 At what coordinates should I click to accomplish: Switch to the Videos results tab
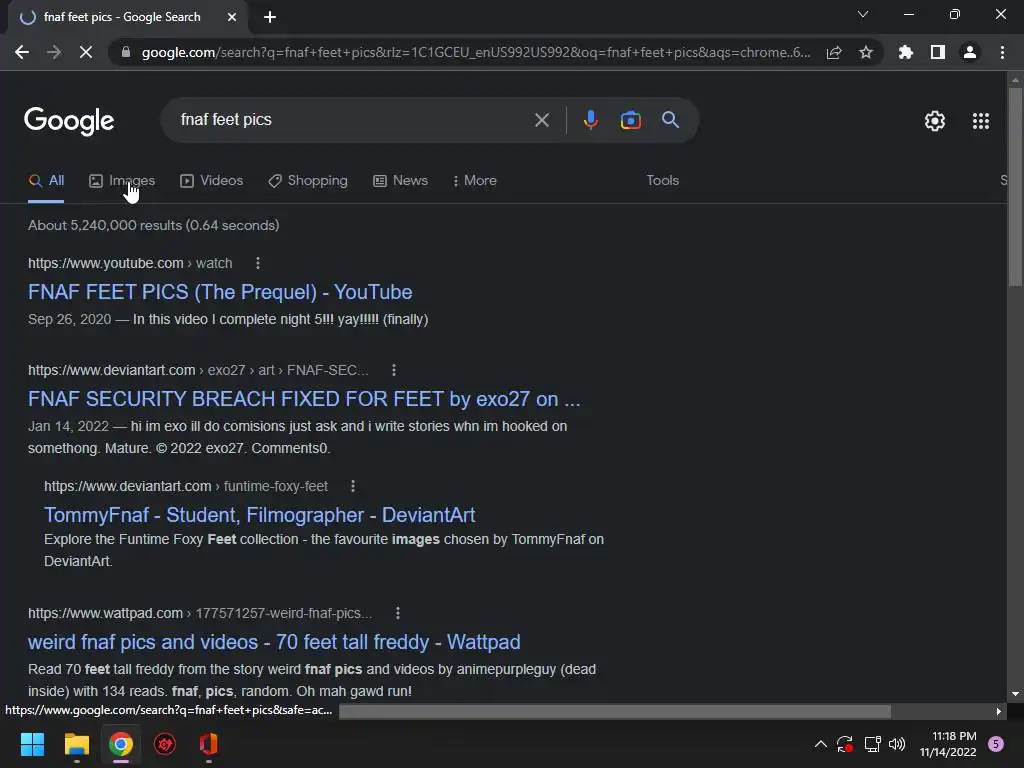click(x=212, y=181)
